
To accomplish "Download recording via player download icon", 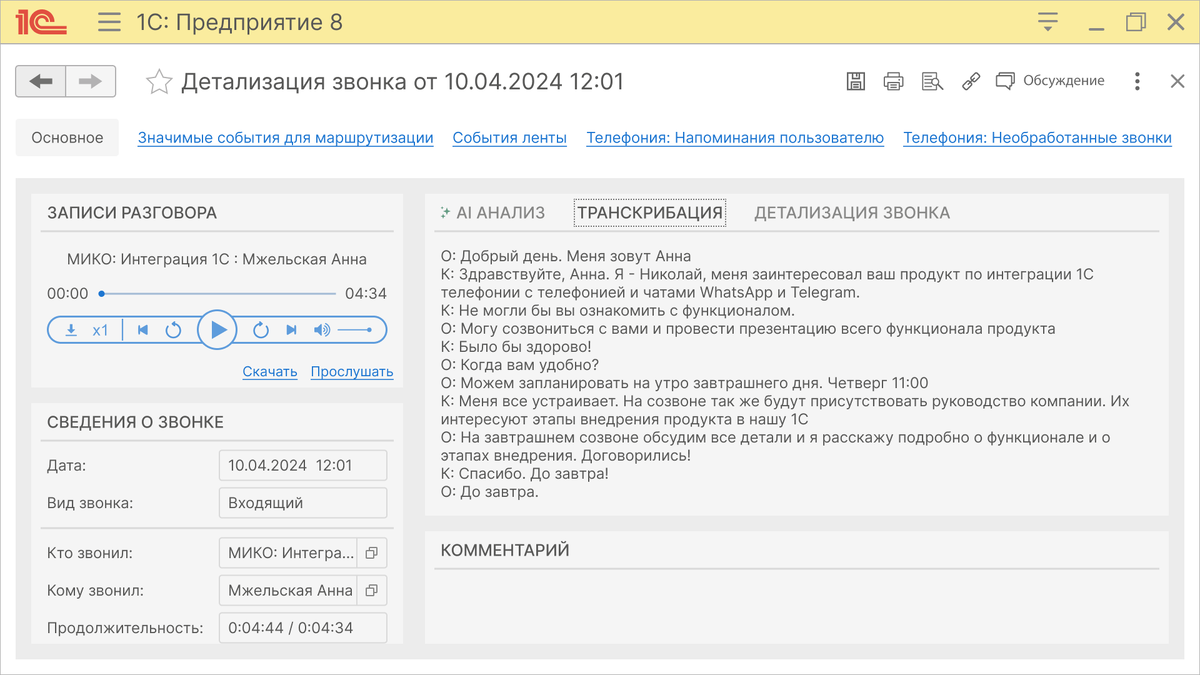I will point(71,330).
